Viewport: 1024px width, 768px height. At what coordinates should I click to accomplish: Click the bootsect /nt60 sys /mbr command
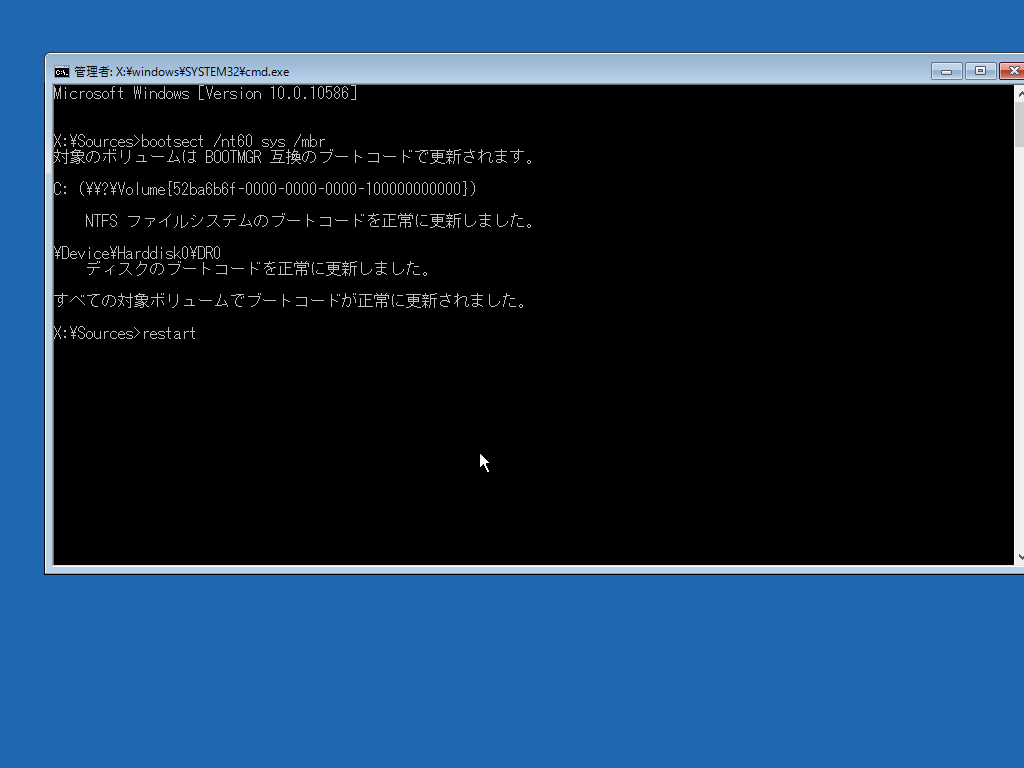(x=233, y=141)
